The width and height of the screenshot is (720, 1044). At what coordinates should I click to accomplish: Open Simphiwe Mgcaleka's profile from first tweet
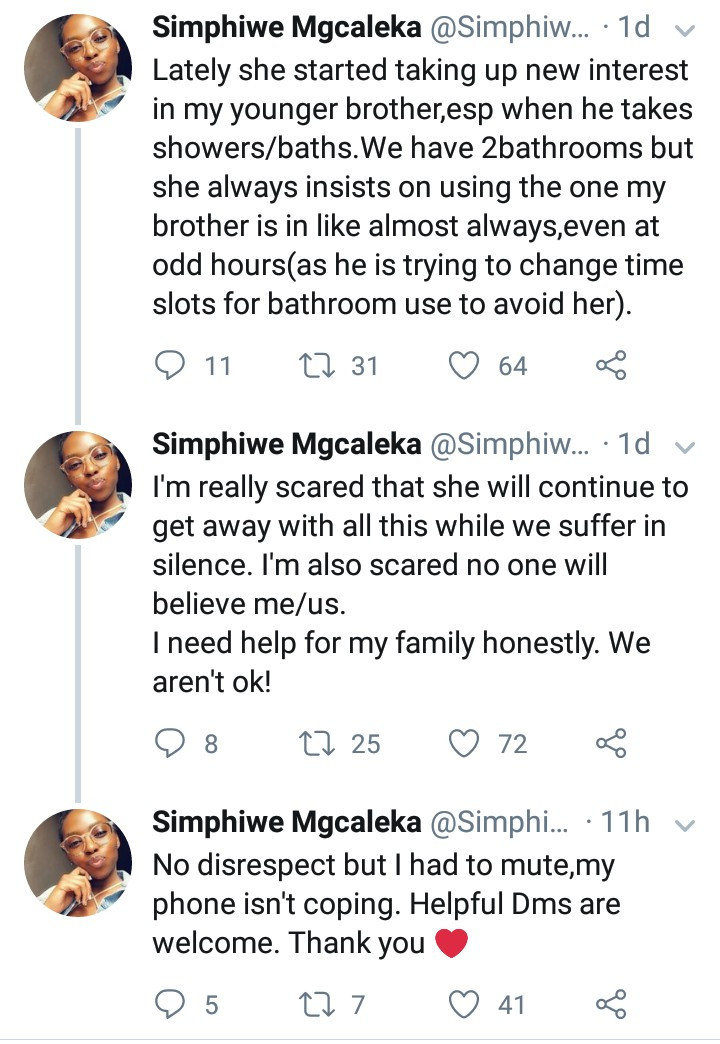coord(286,30)
